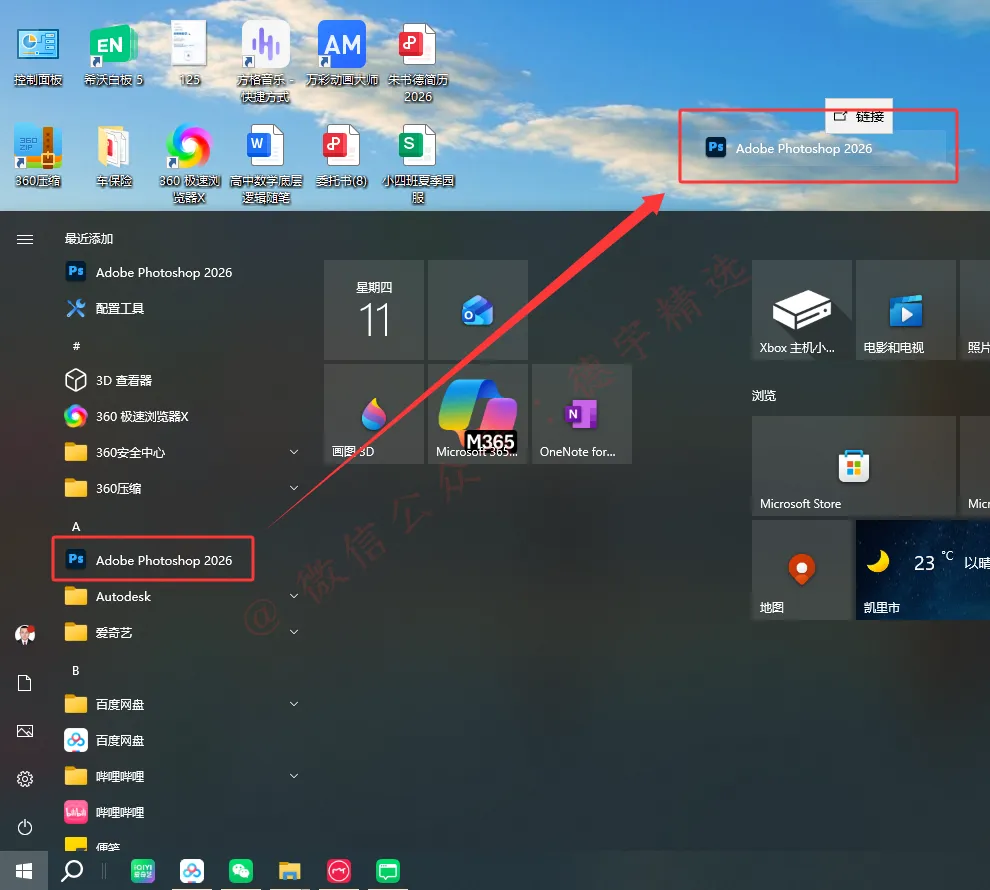Screen dimensions: 990x890
Task: Open the 控制面板 desktop icon
Action: point(38,56)
